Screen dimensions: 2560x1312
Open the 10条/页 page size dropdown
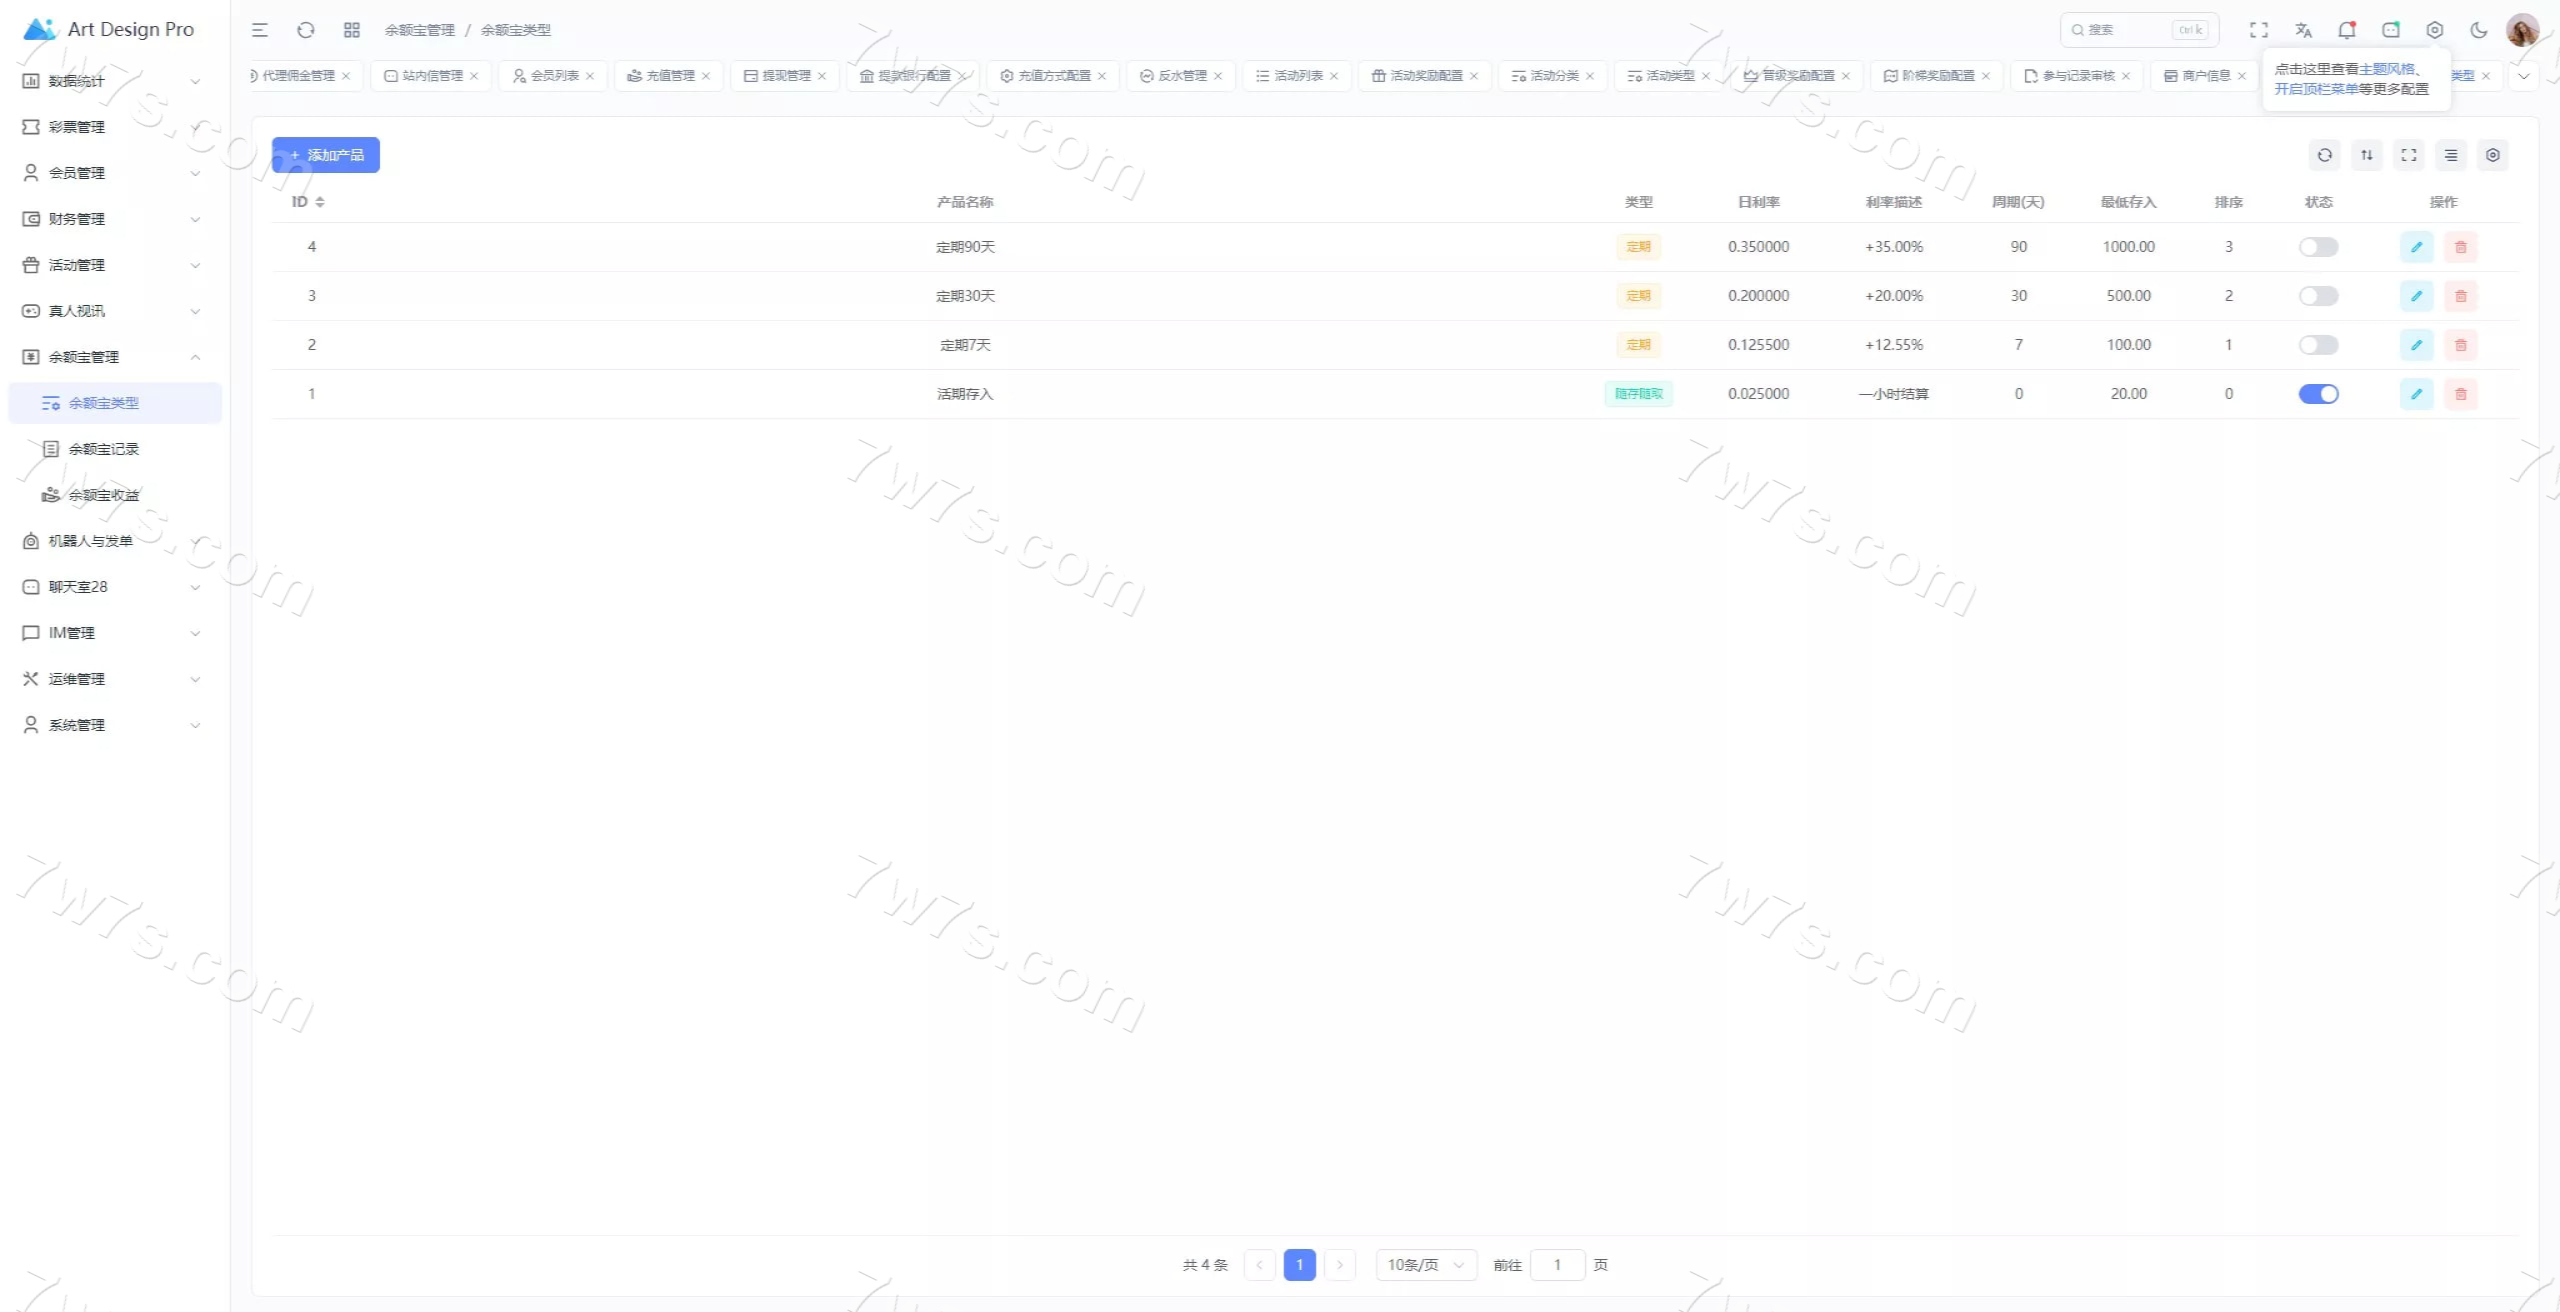1425,1265
